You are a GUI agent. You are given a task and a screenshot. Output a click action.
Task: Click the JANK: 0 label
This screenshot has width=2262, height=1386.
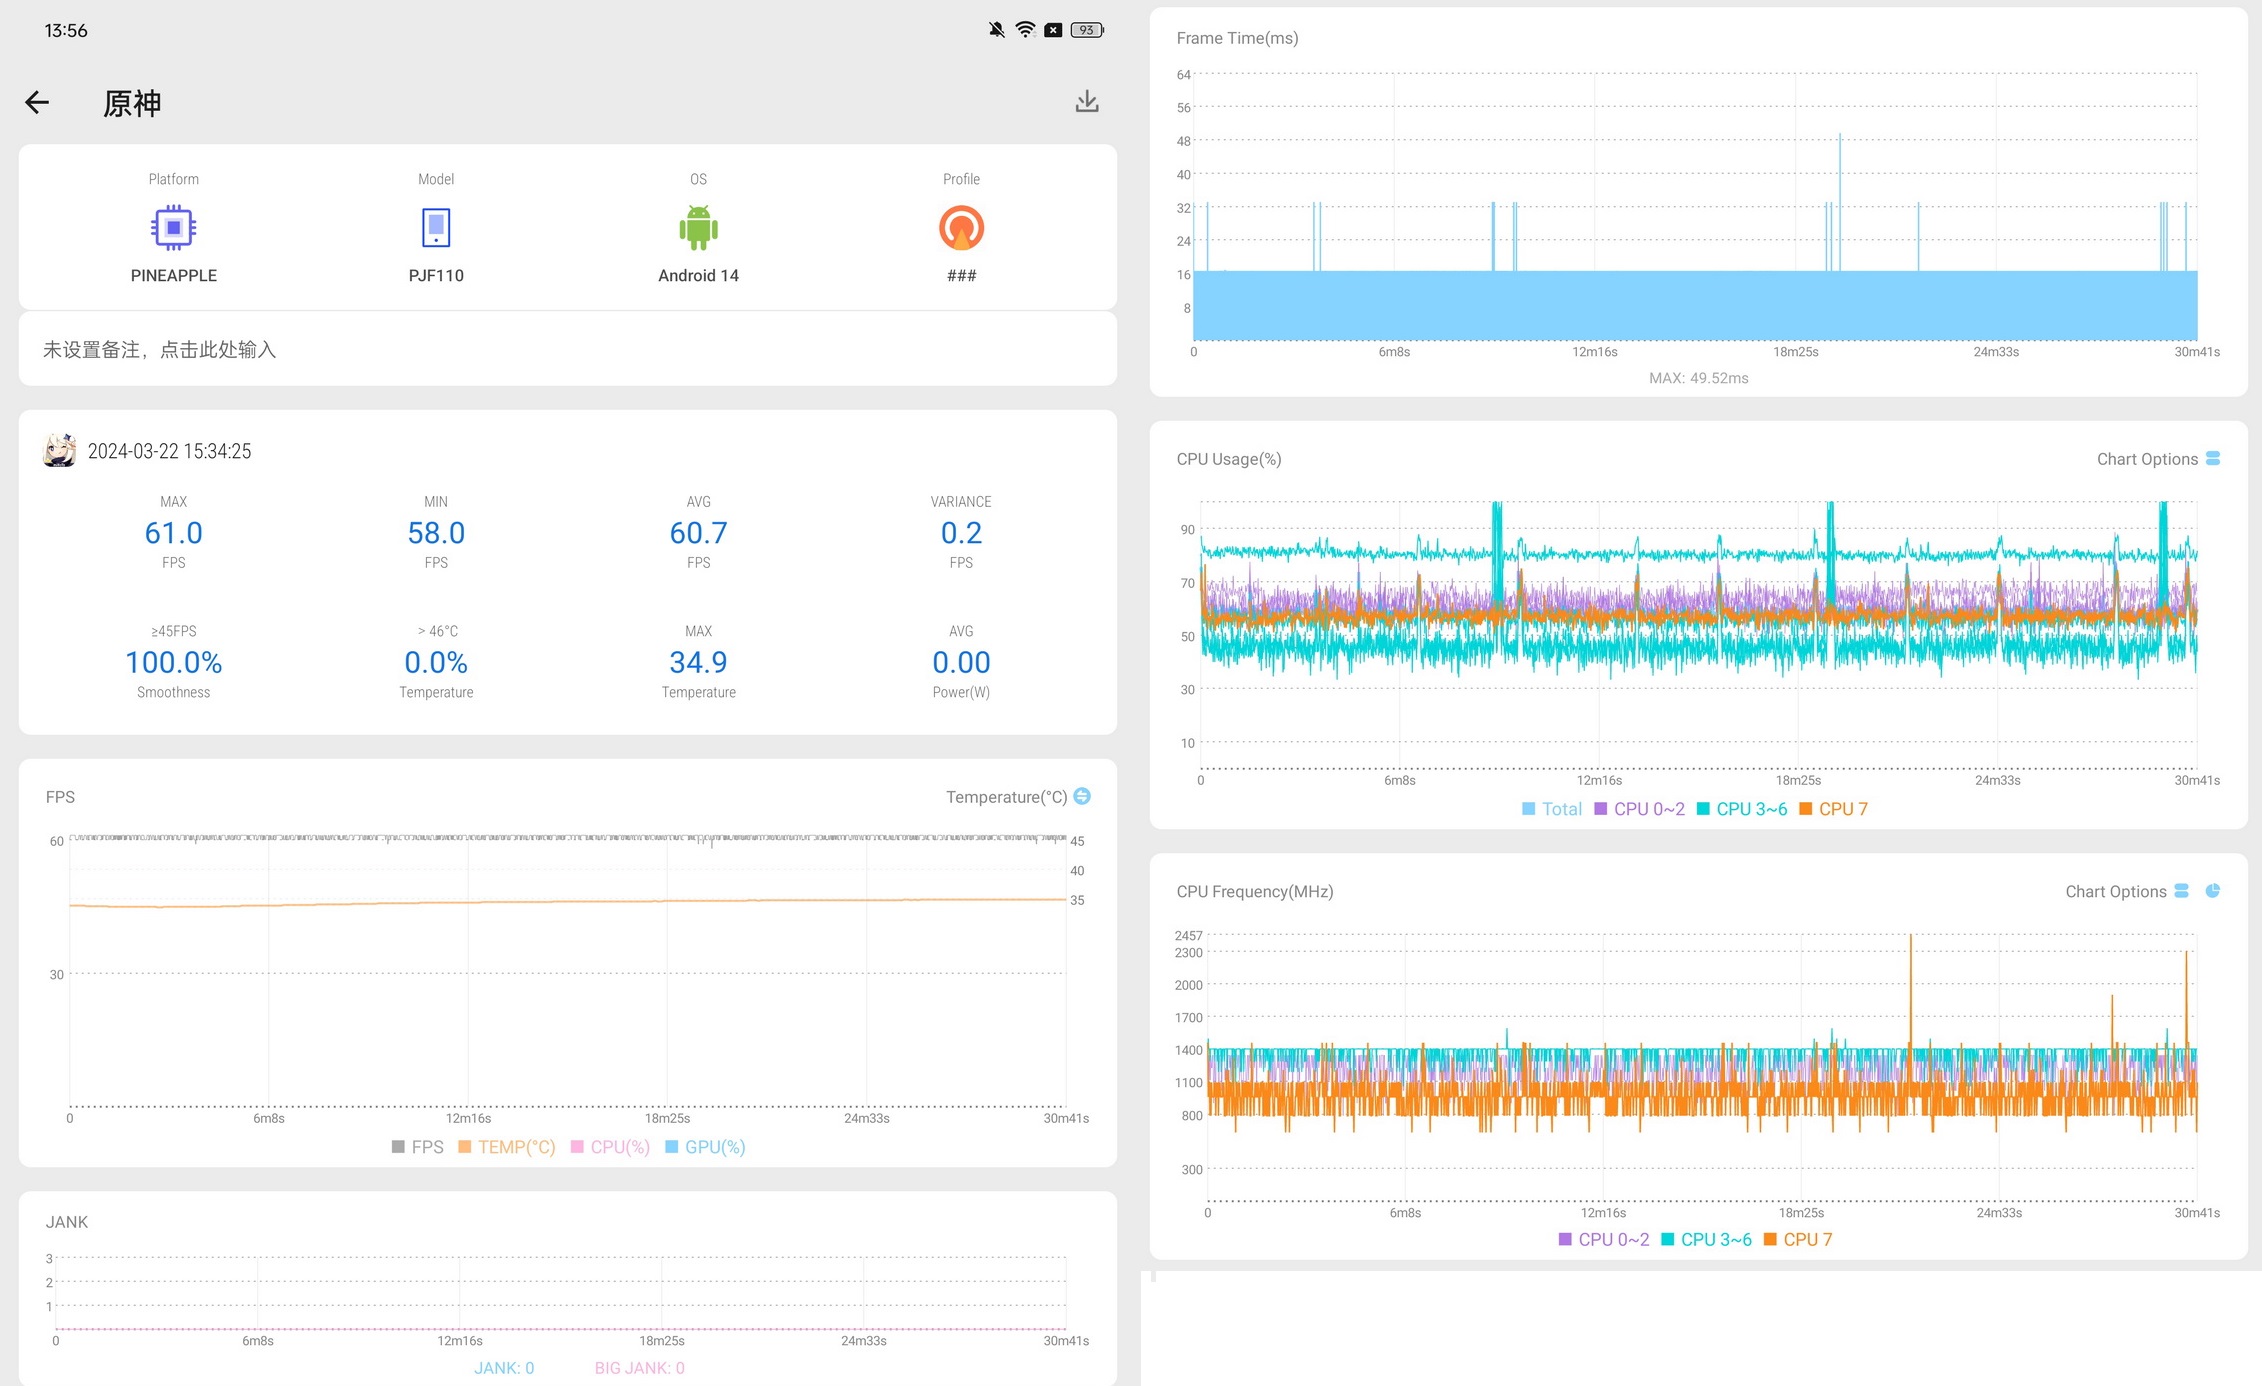coord(504,1367)
